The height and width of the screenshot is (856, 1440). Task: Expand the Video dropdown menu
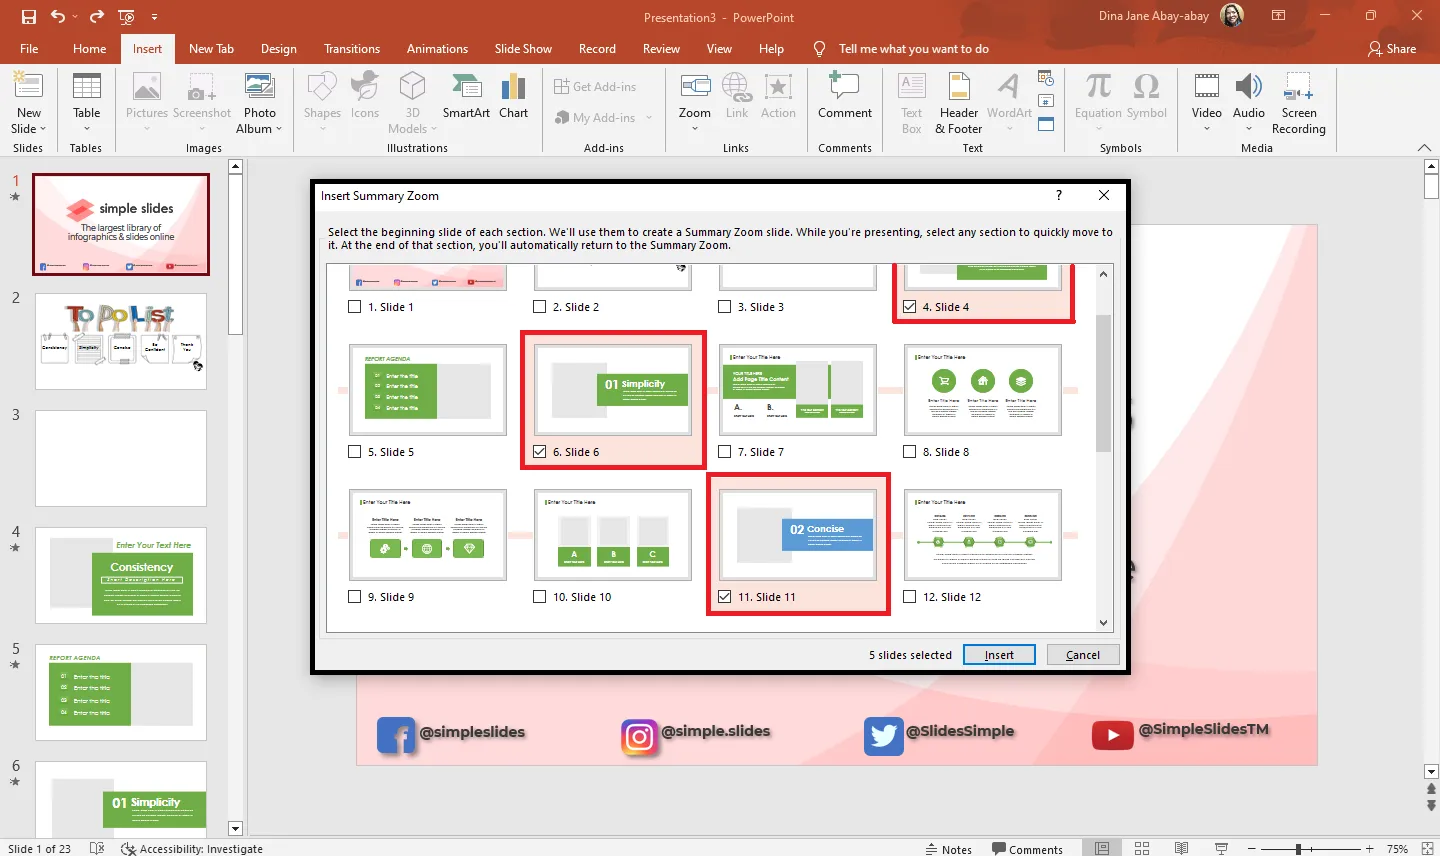pyautogui.click(x=1206, y=128)
